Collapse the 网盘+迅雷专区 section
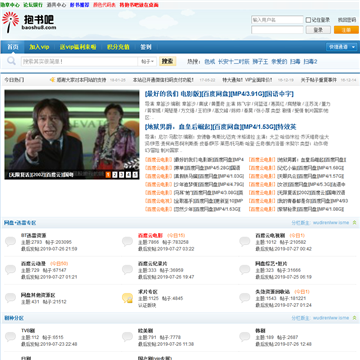Image resolution: width=360 pixels, height=360 pixels. pyautogui.click(x=355, y=223)
